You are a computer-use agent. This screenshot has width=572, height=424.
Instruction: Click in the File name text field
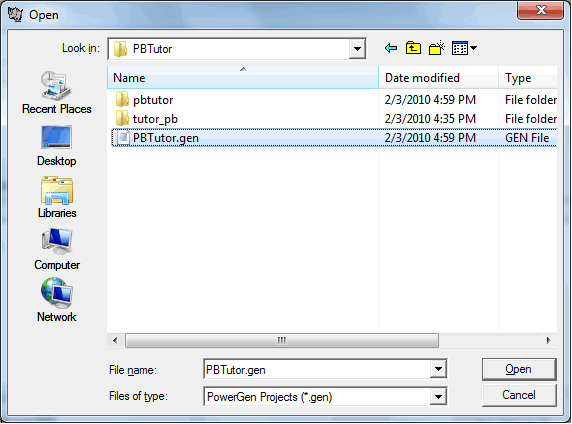tap(317, 370)
